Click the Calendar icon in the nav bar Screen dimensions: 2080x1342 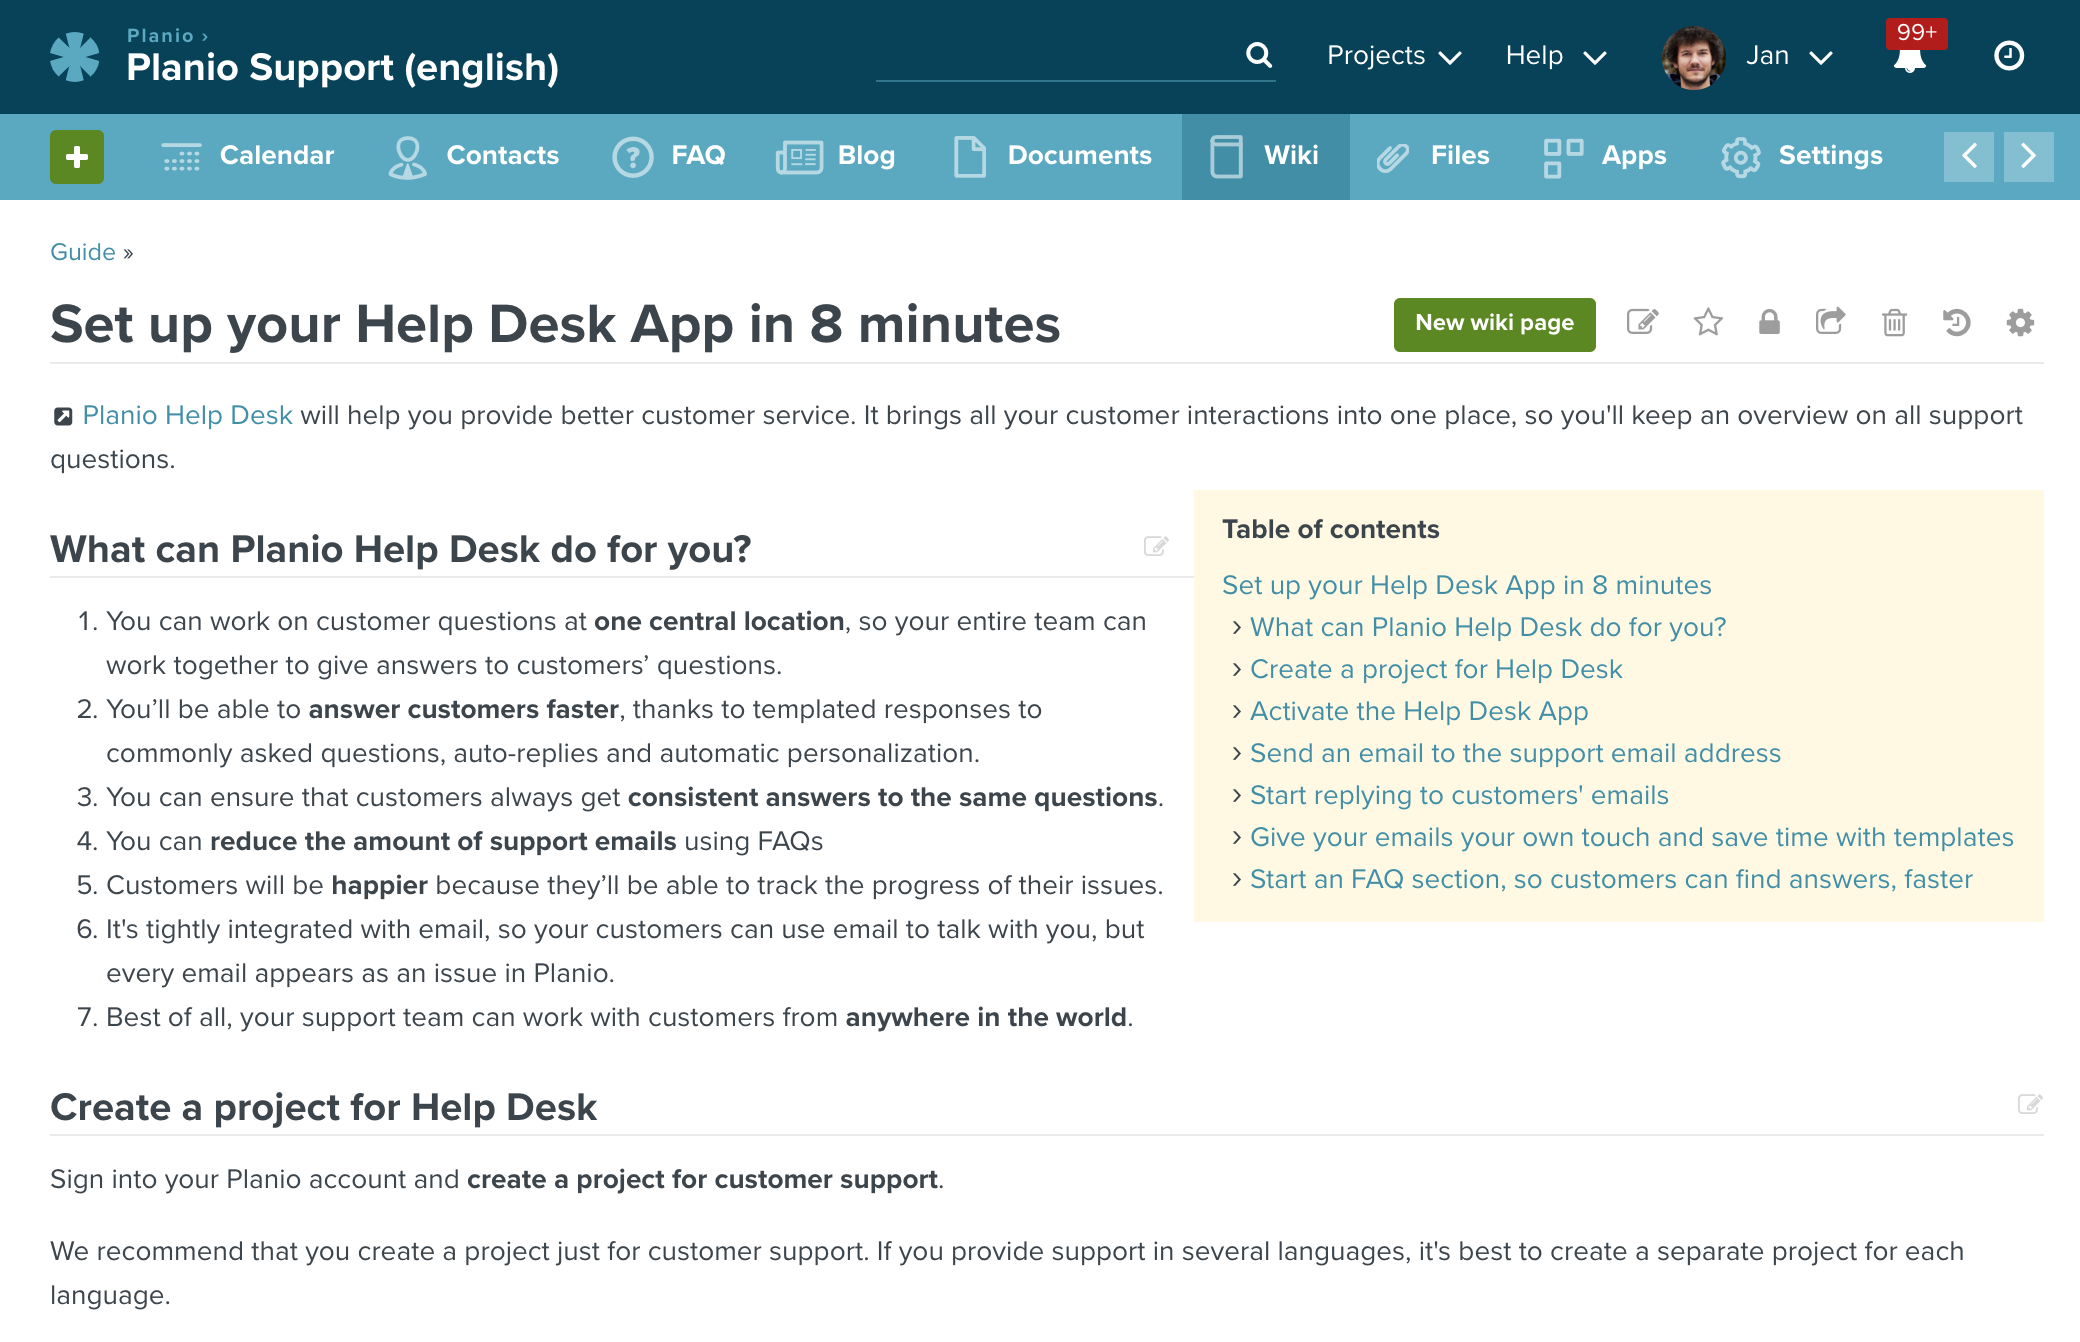pyautogui.click(x=181, y=156)
